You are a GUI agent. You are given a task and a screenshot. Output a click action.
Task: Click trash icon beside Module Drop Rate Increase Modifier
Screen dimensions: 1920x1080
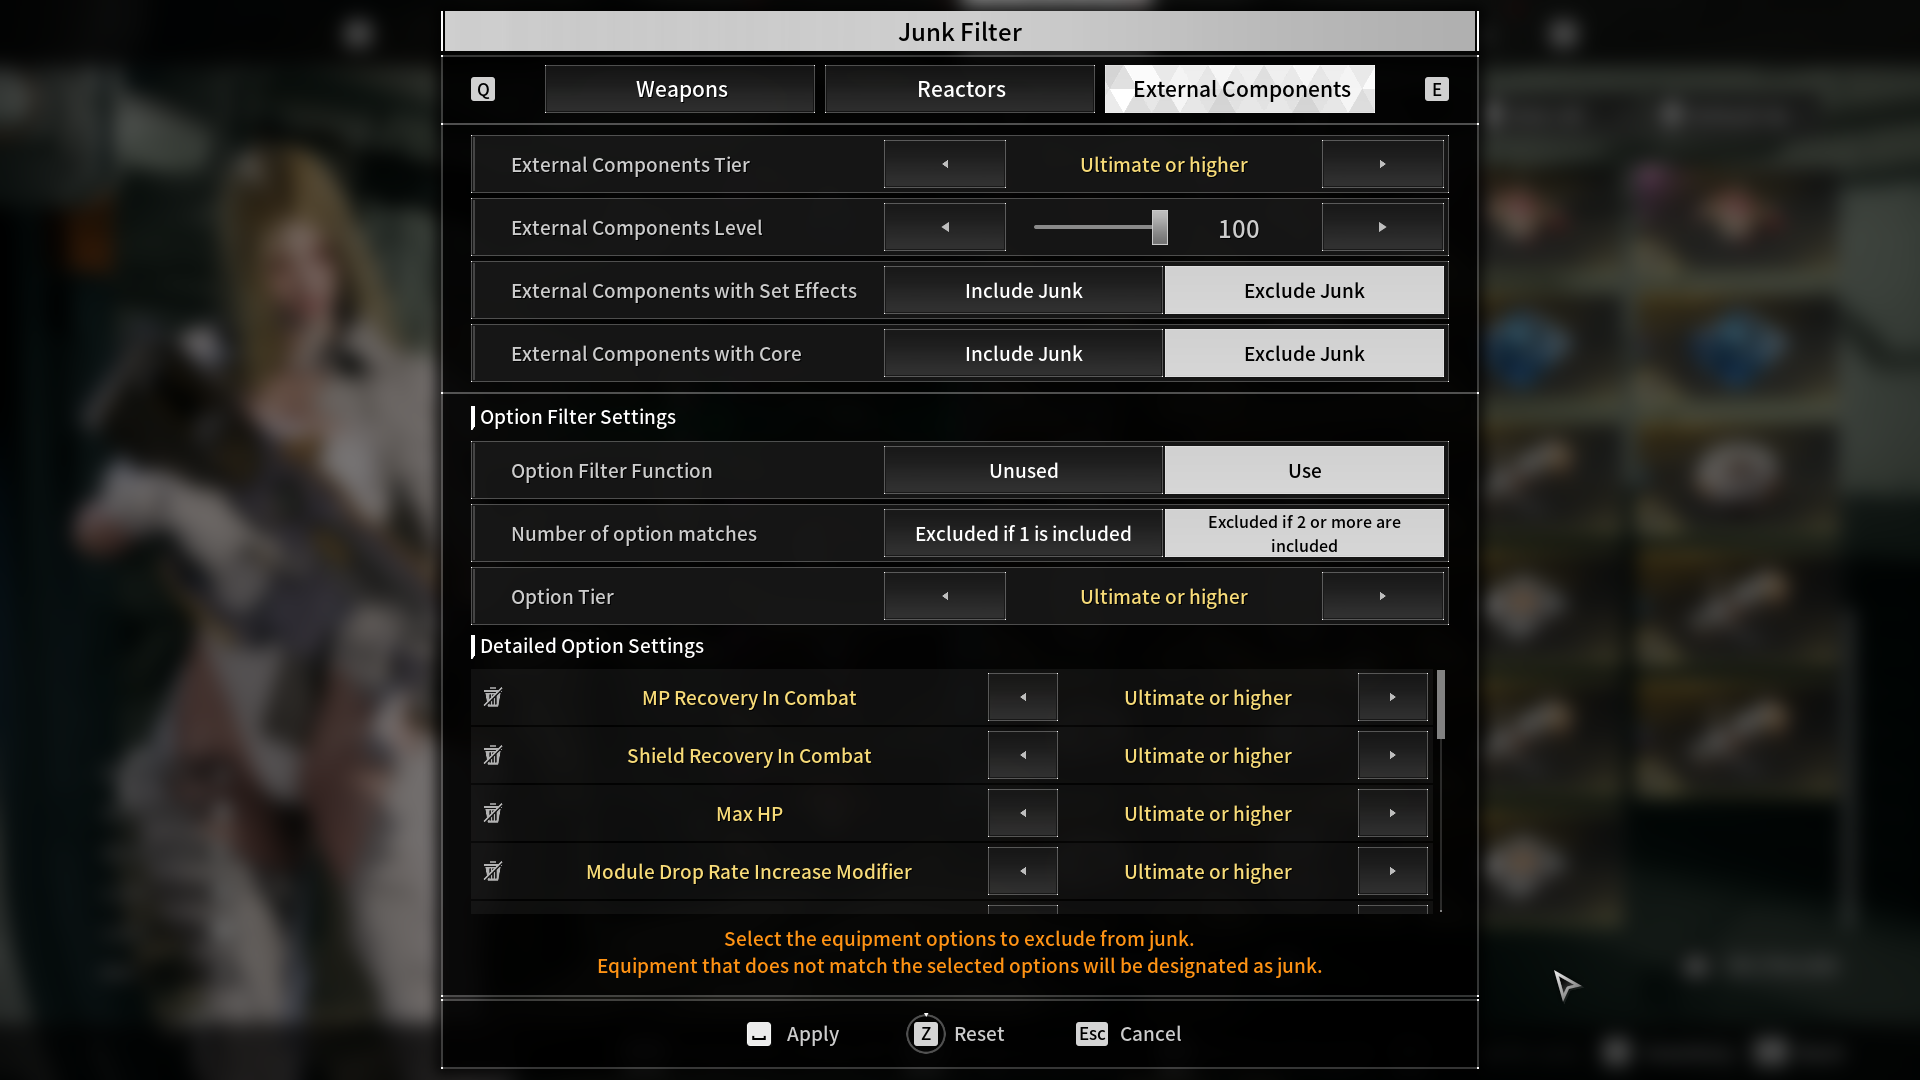pos(493,871)
